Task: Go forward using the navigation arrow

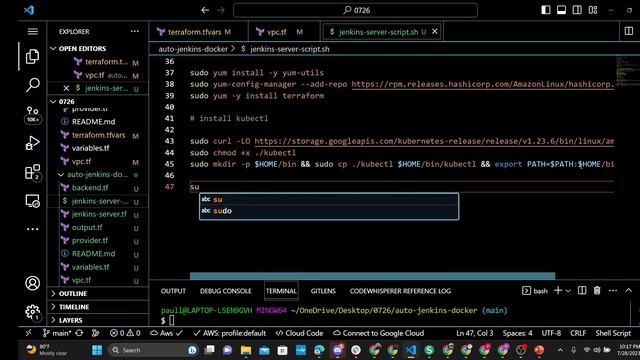Action: 220,10
